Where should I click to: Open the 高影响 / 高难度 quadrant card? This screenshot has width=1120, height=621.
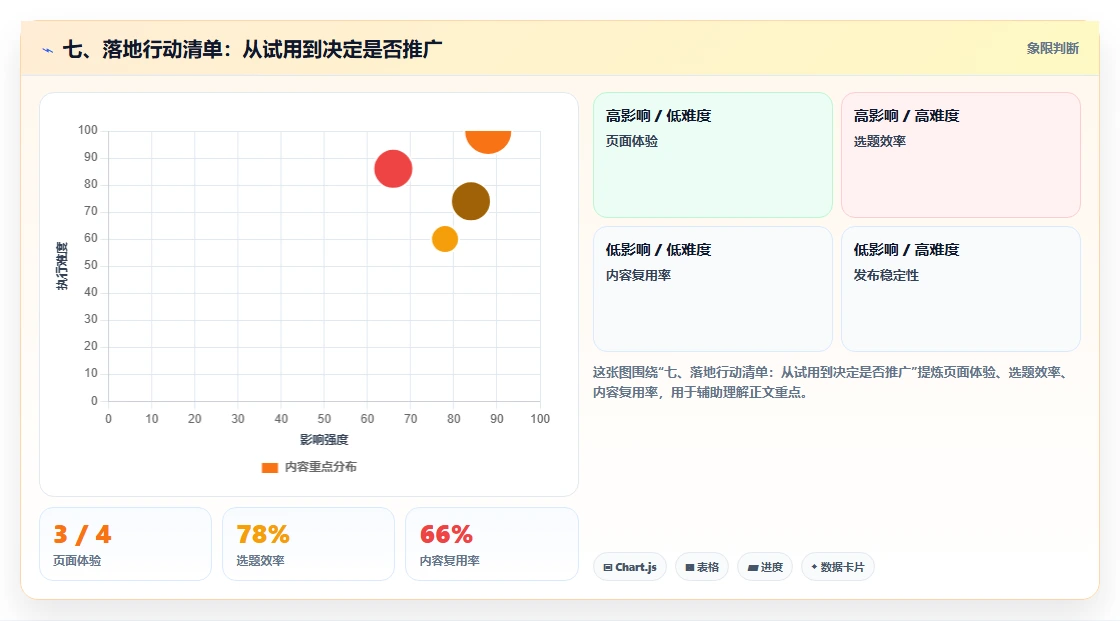coord(961,154)
